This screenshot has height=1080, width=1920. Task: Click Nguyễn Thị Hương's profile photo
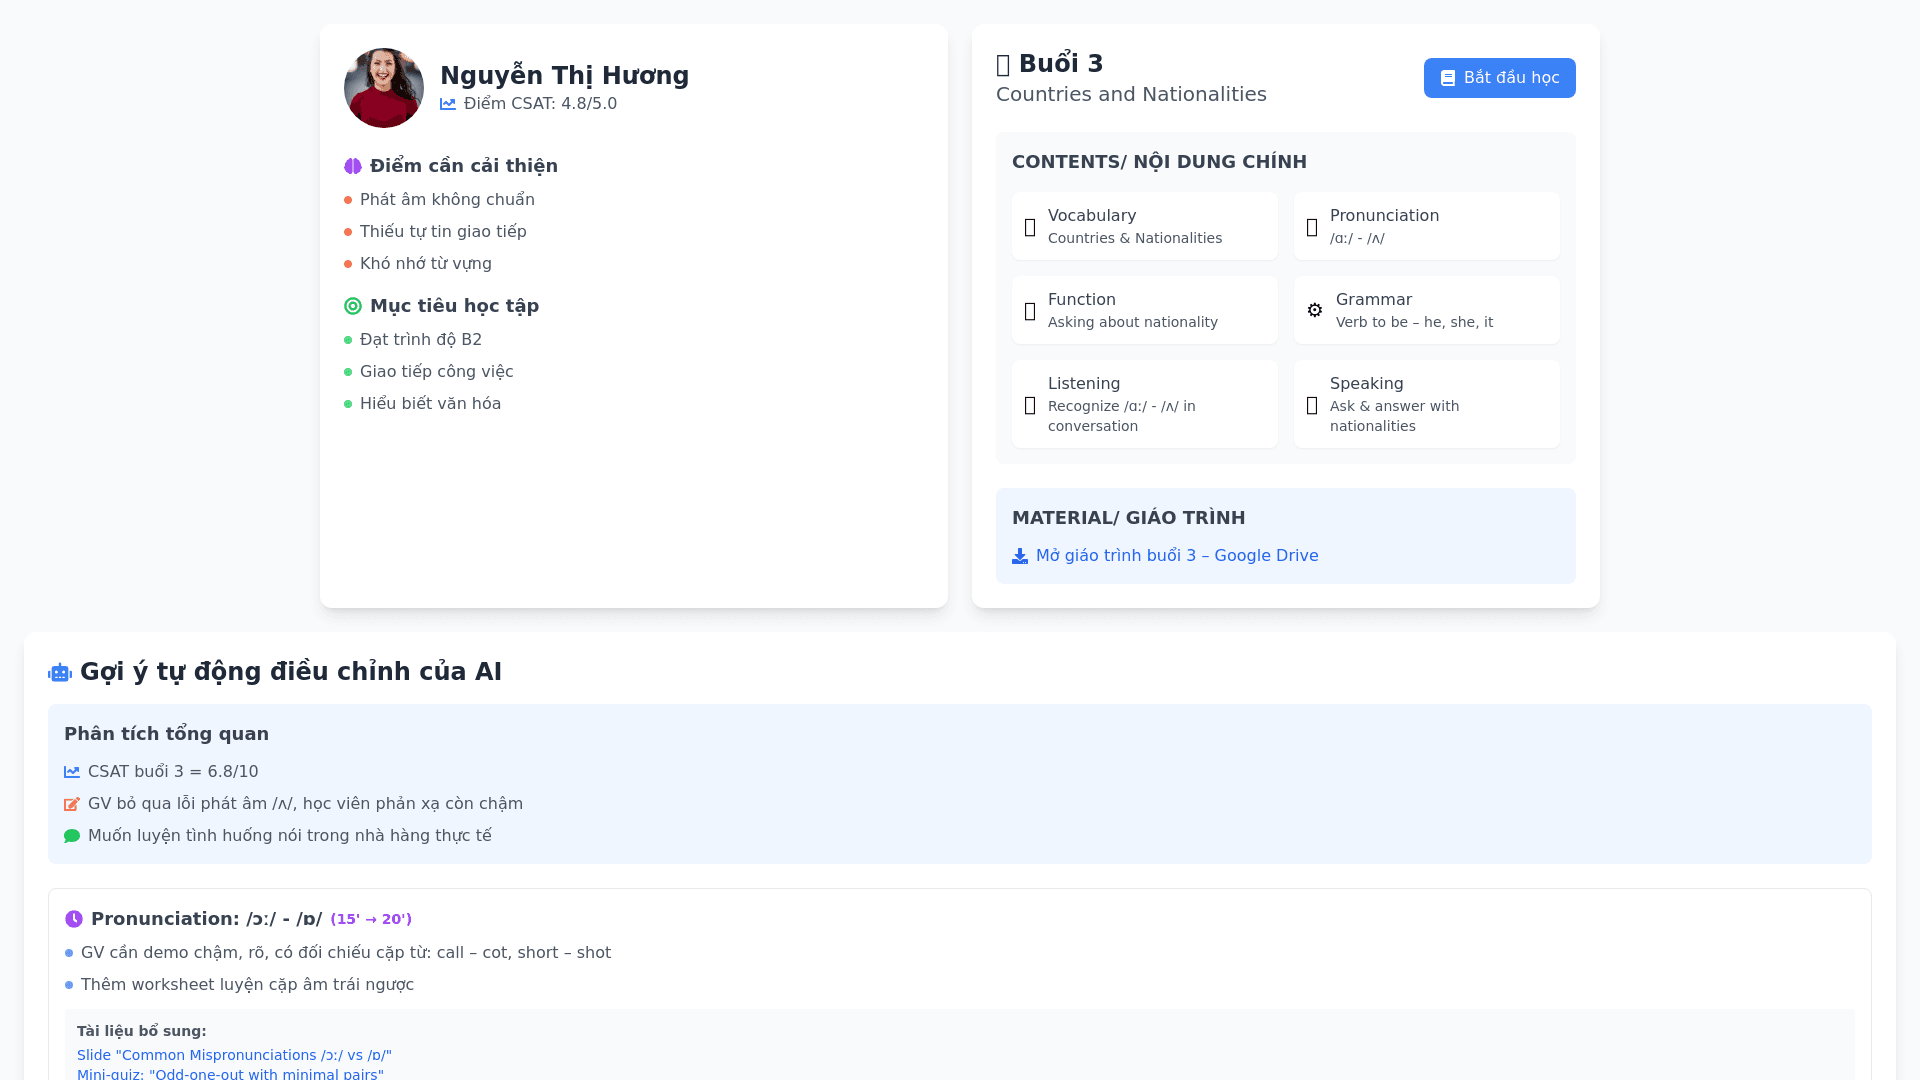[384, 88]
